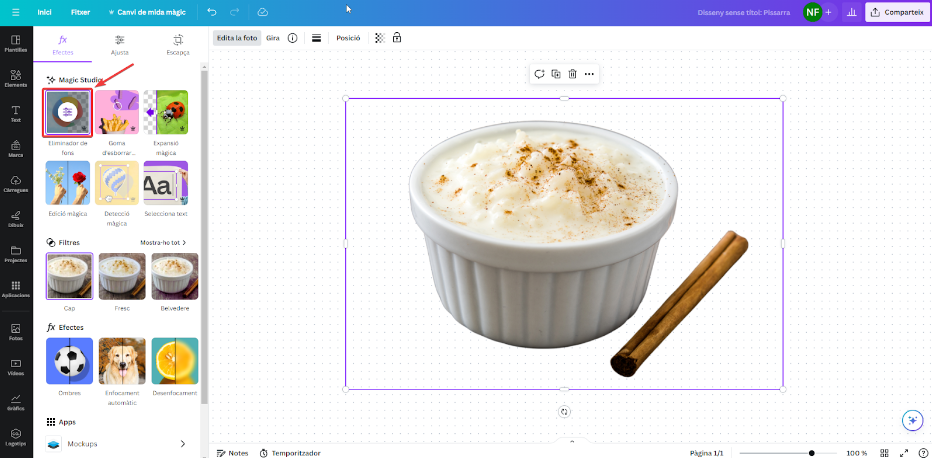Select Selecciona text tool
The height and width of the screenshot is (458, 932).
(166, 183)
